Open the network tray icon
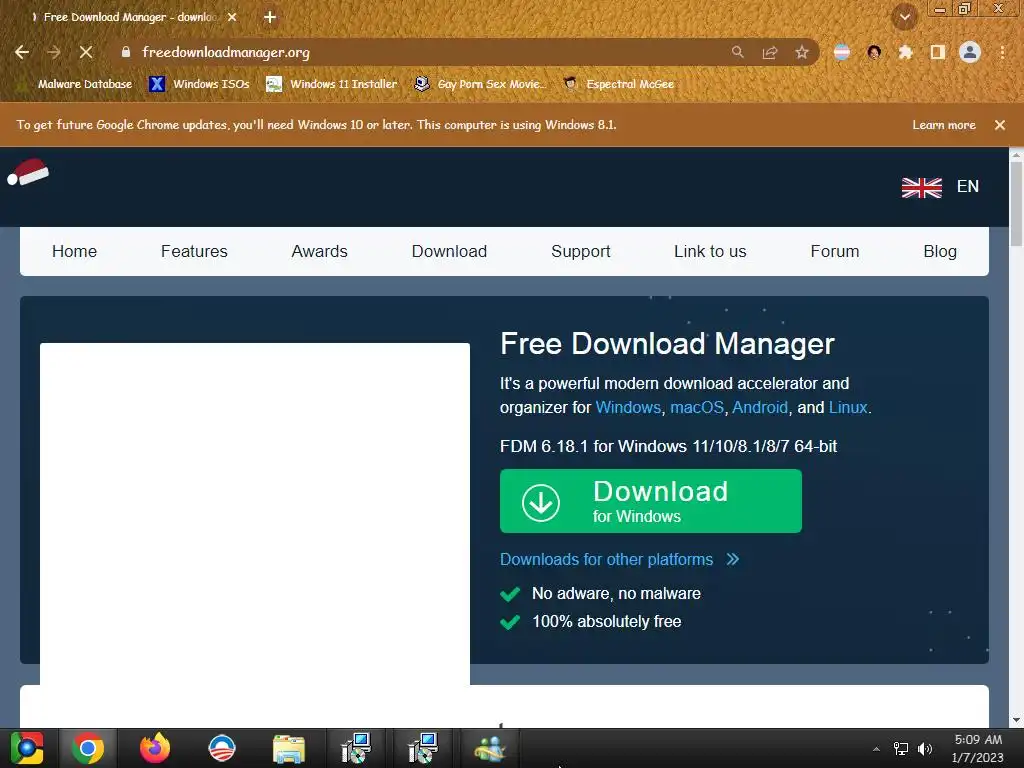 pos(901,749)
